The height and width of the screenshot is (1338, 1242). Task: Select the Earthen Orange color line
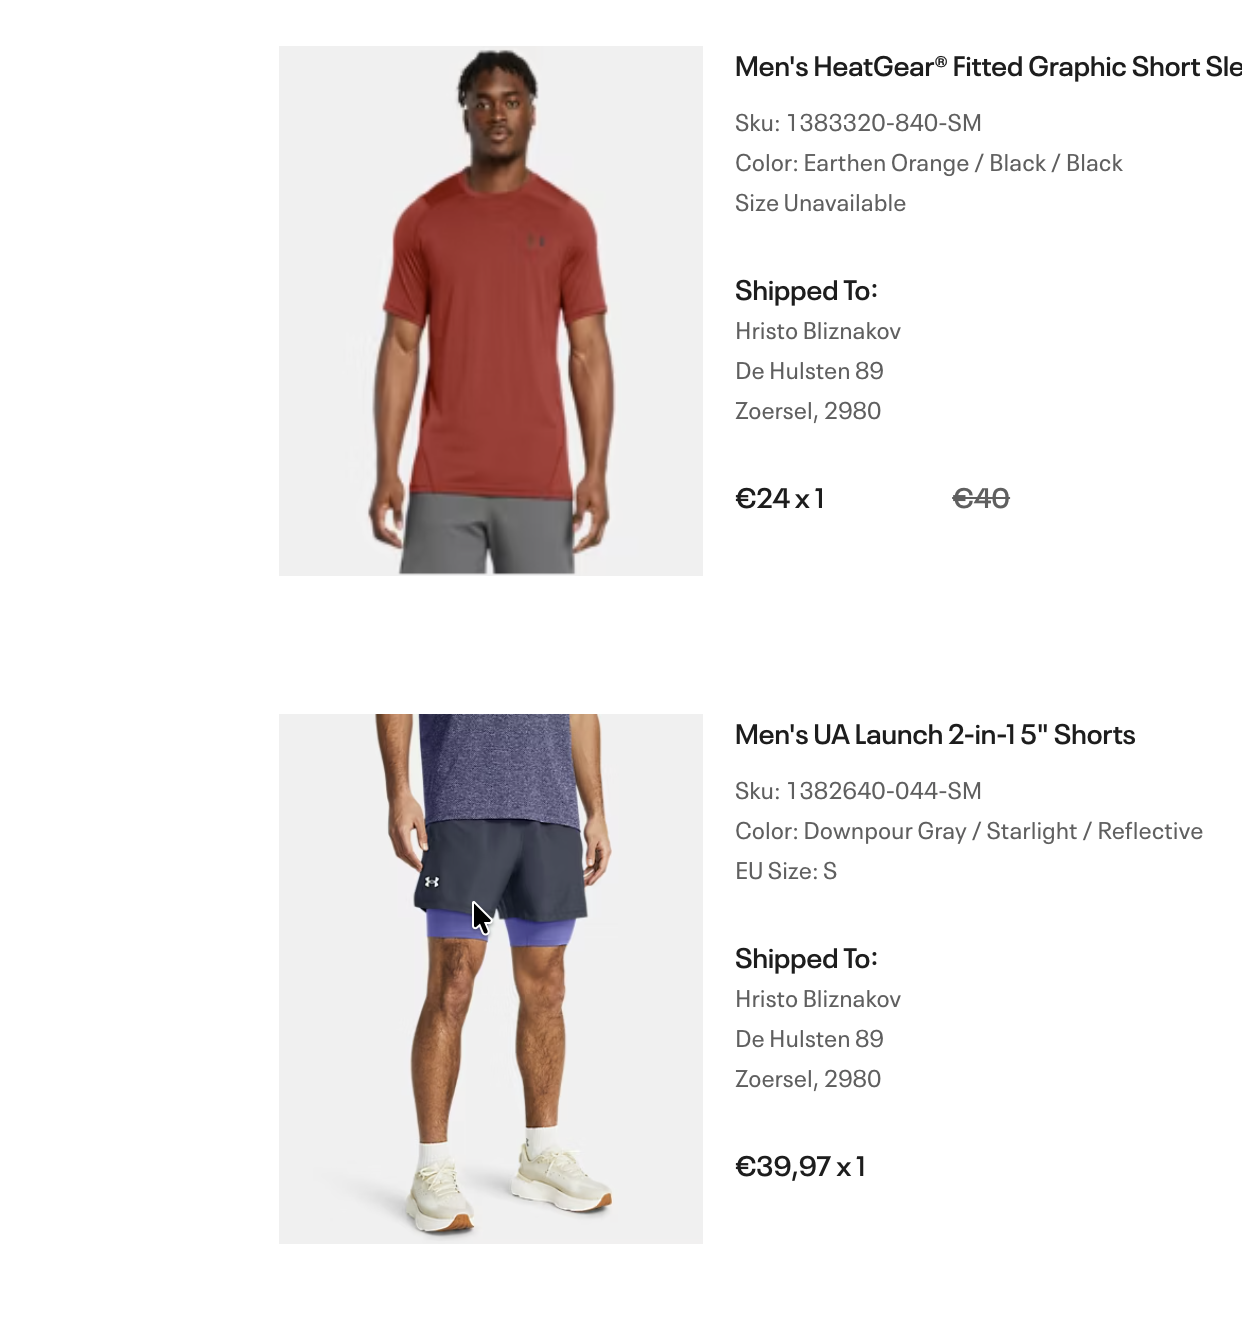[928, 163]
